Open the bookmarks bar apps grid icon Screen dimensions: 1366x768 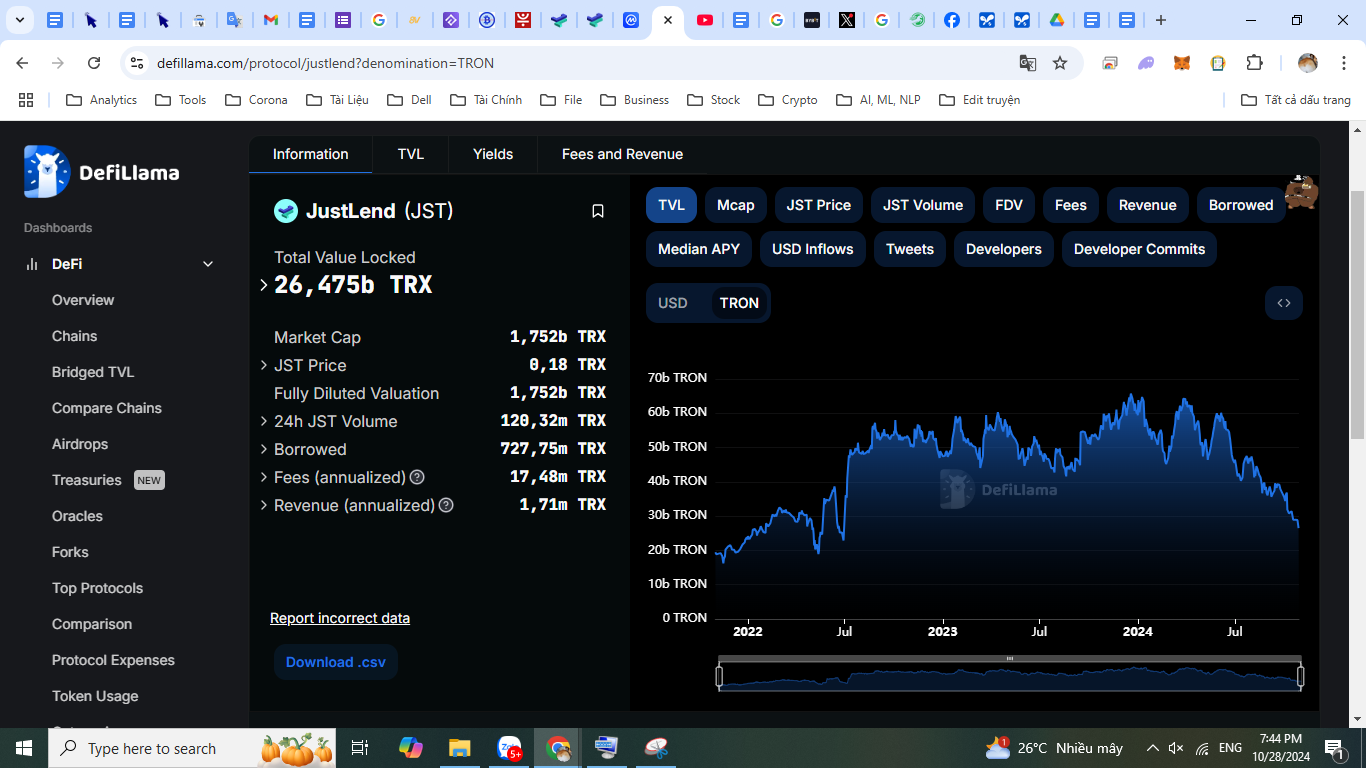pyautogui.click(x=26, y=100)
